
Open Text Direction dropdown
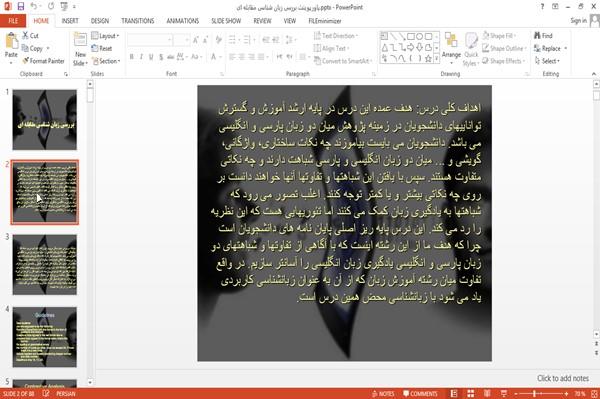point(336,36)
